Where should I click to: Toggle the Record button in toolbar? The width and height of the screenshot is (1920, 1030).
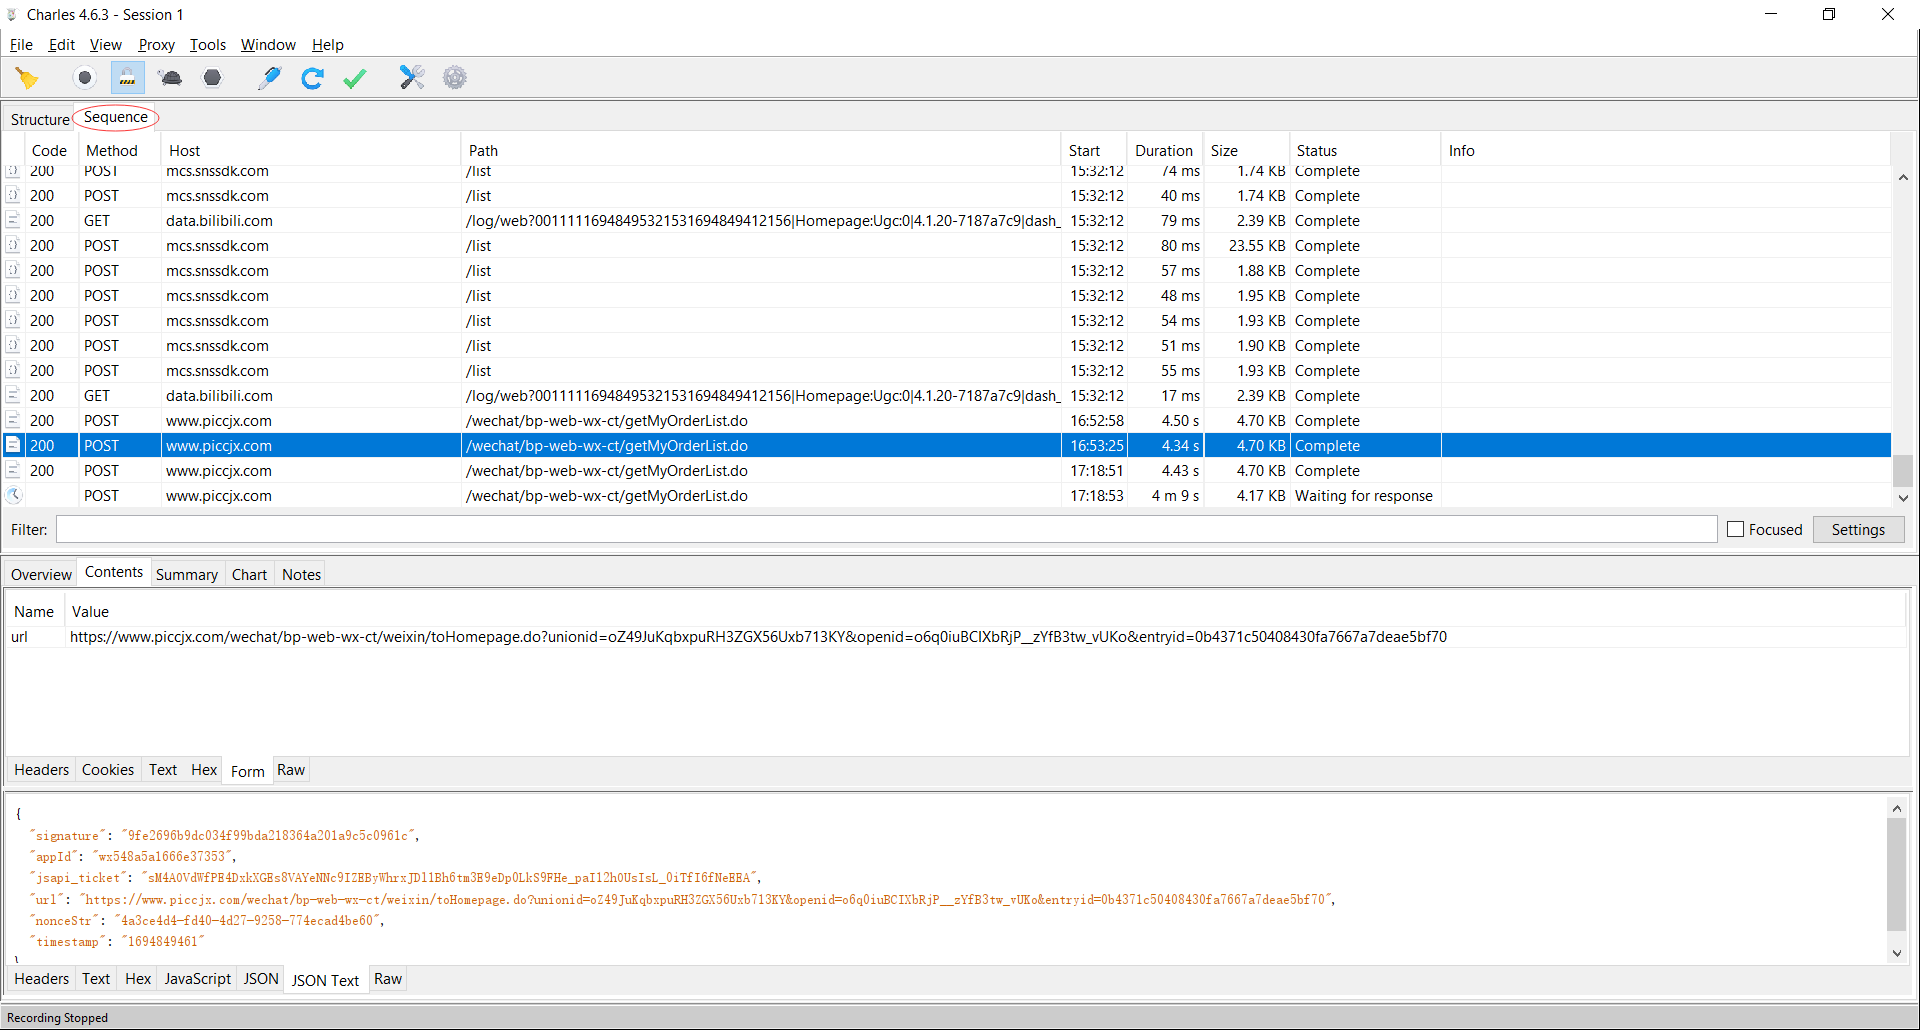[85, 78]
